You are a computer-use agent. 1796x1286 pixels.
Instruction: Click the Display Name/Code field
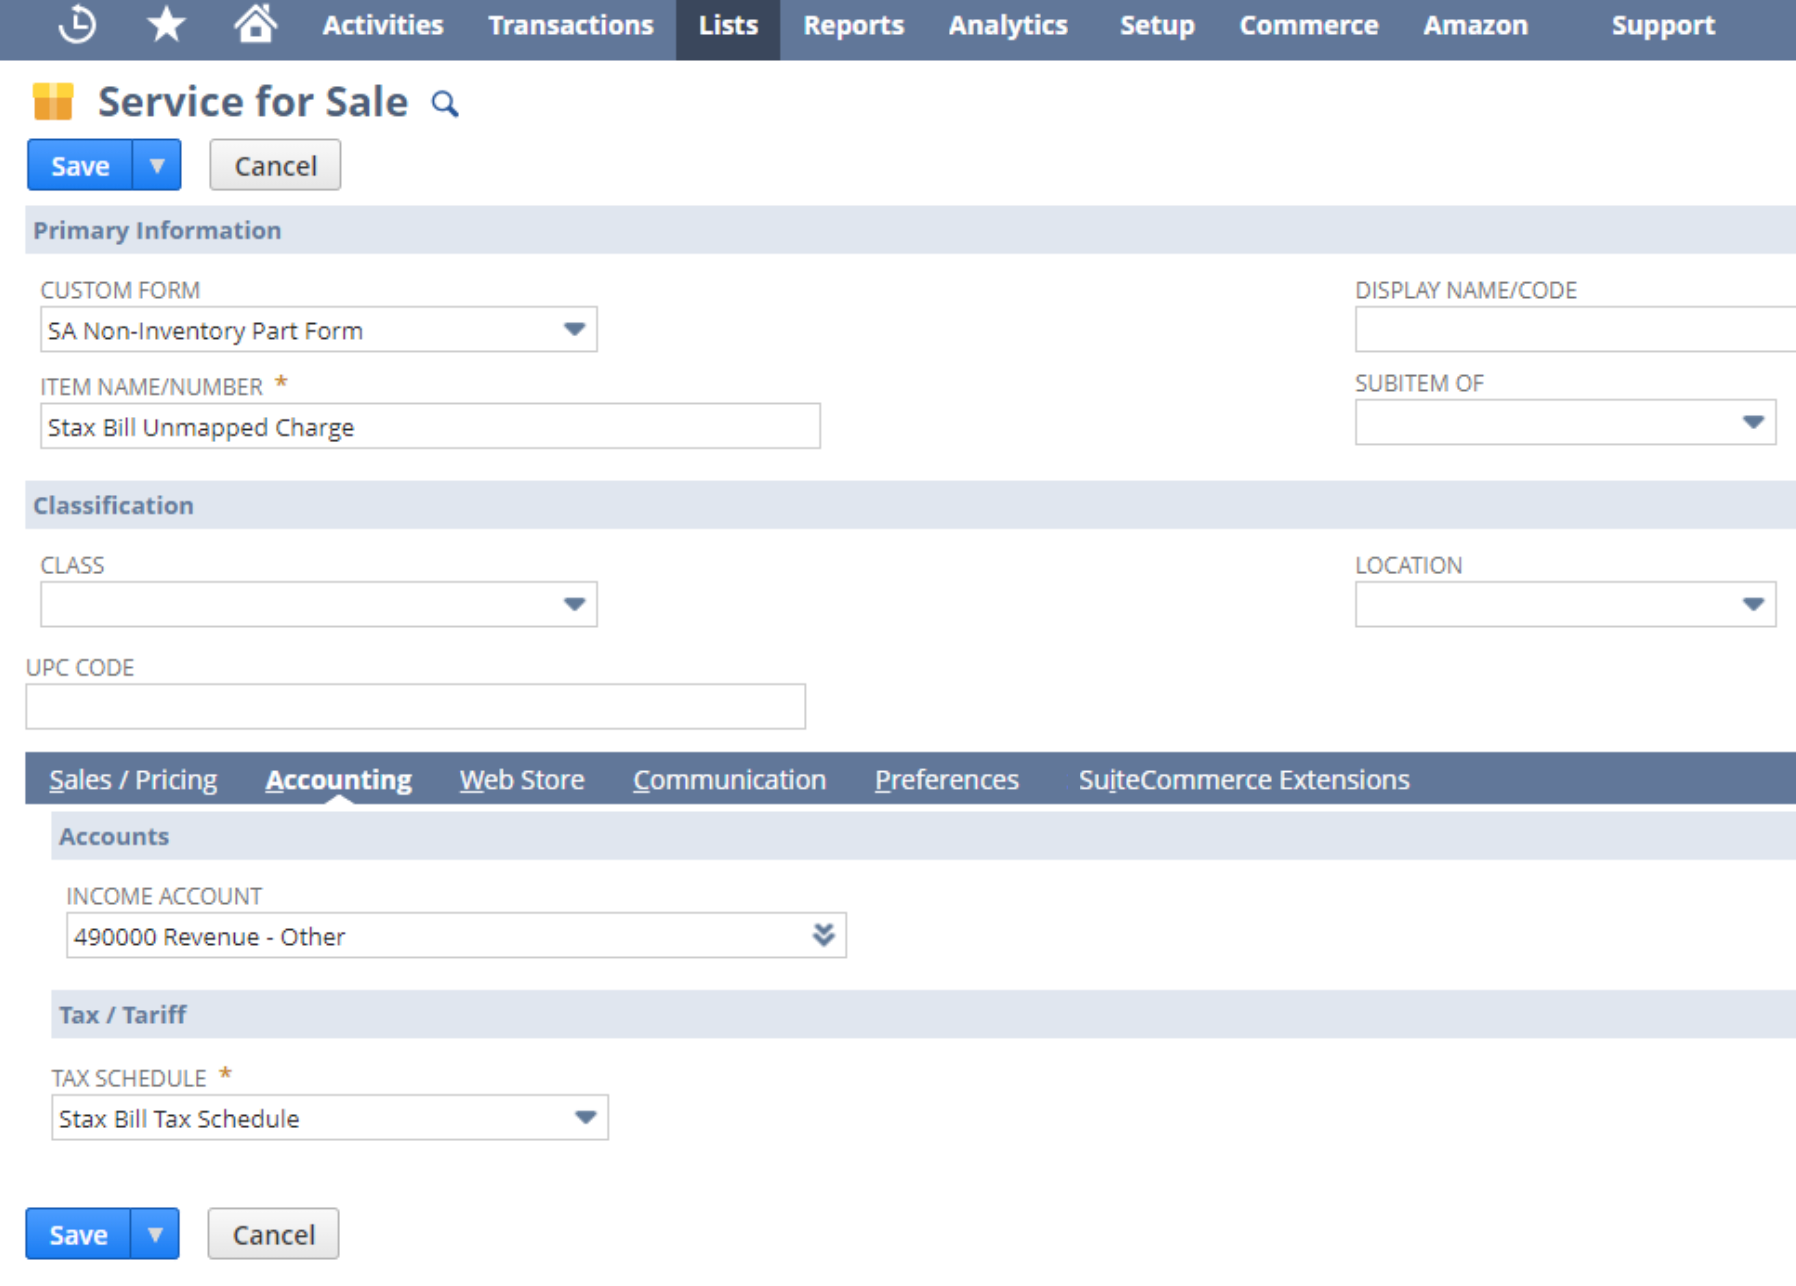[x=1575, y=330]
